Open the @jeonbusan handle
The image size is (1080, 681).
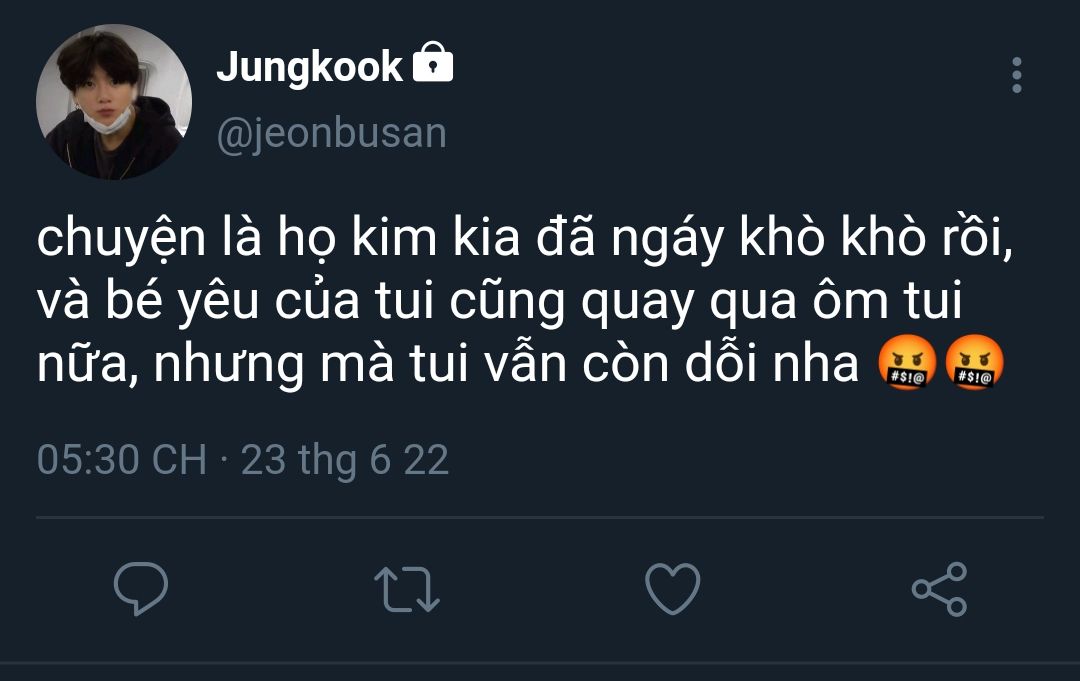click(x=331, y=133)
